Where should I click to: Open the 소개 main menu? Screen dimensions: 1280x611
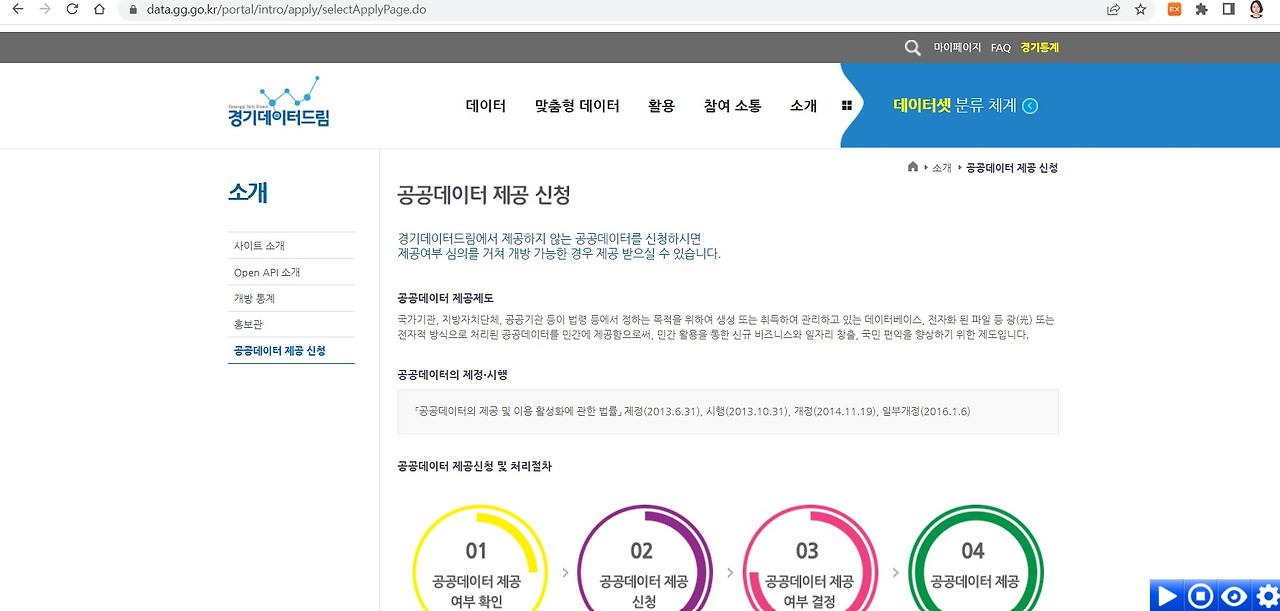[x=803, y=106]
